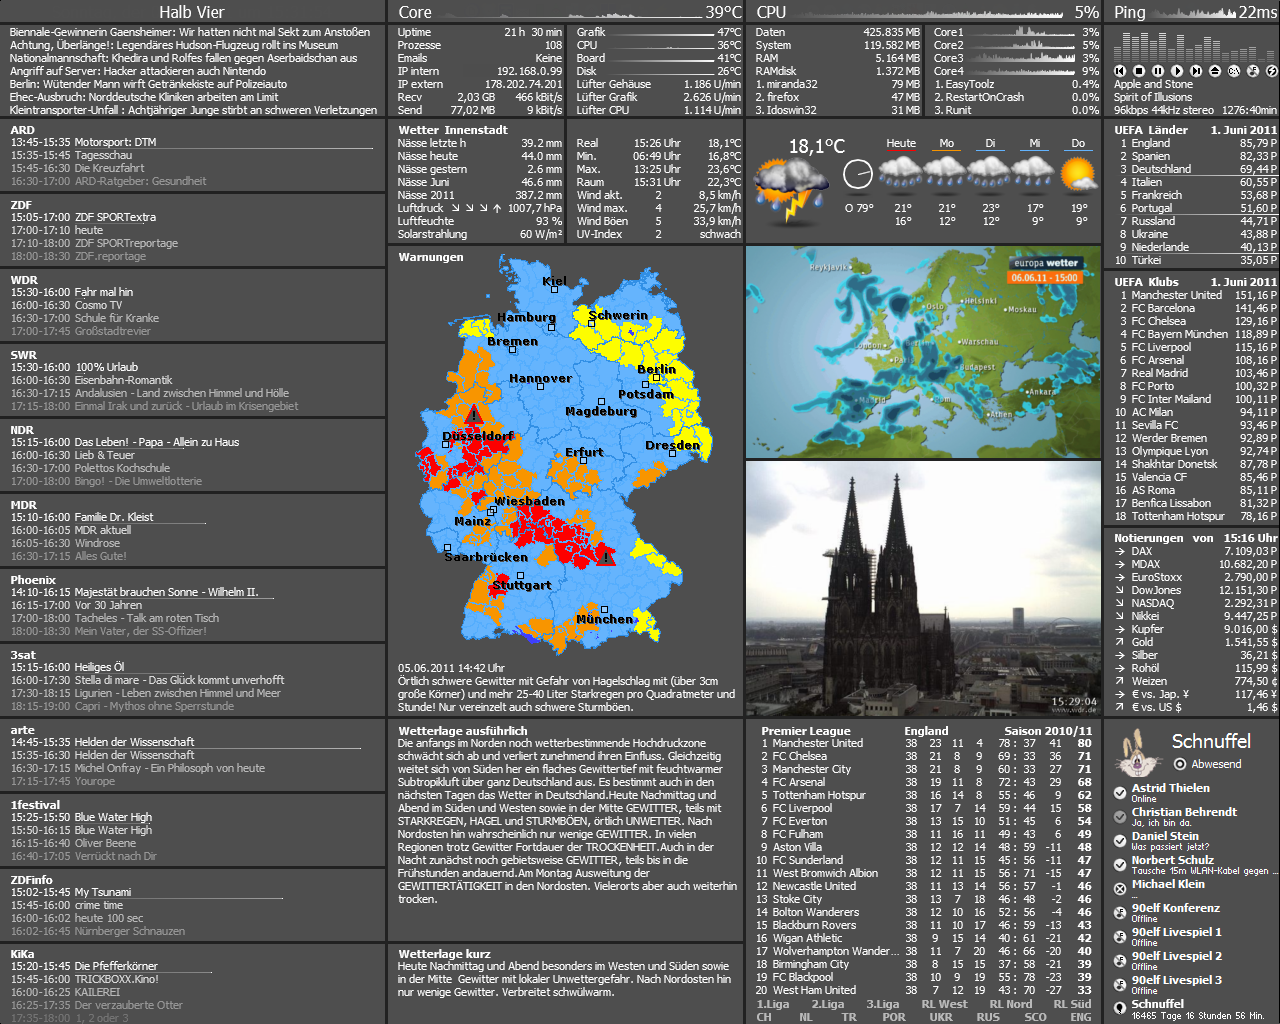Viewport: 1280px width, 1024px height.
Task: Click Halb Vier clock title
Action: 192,12
